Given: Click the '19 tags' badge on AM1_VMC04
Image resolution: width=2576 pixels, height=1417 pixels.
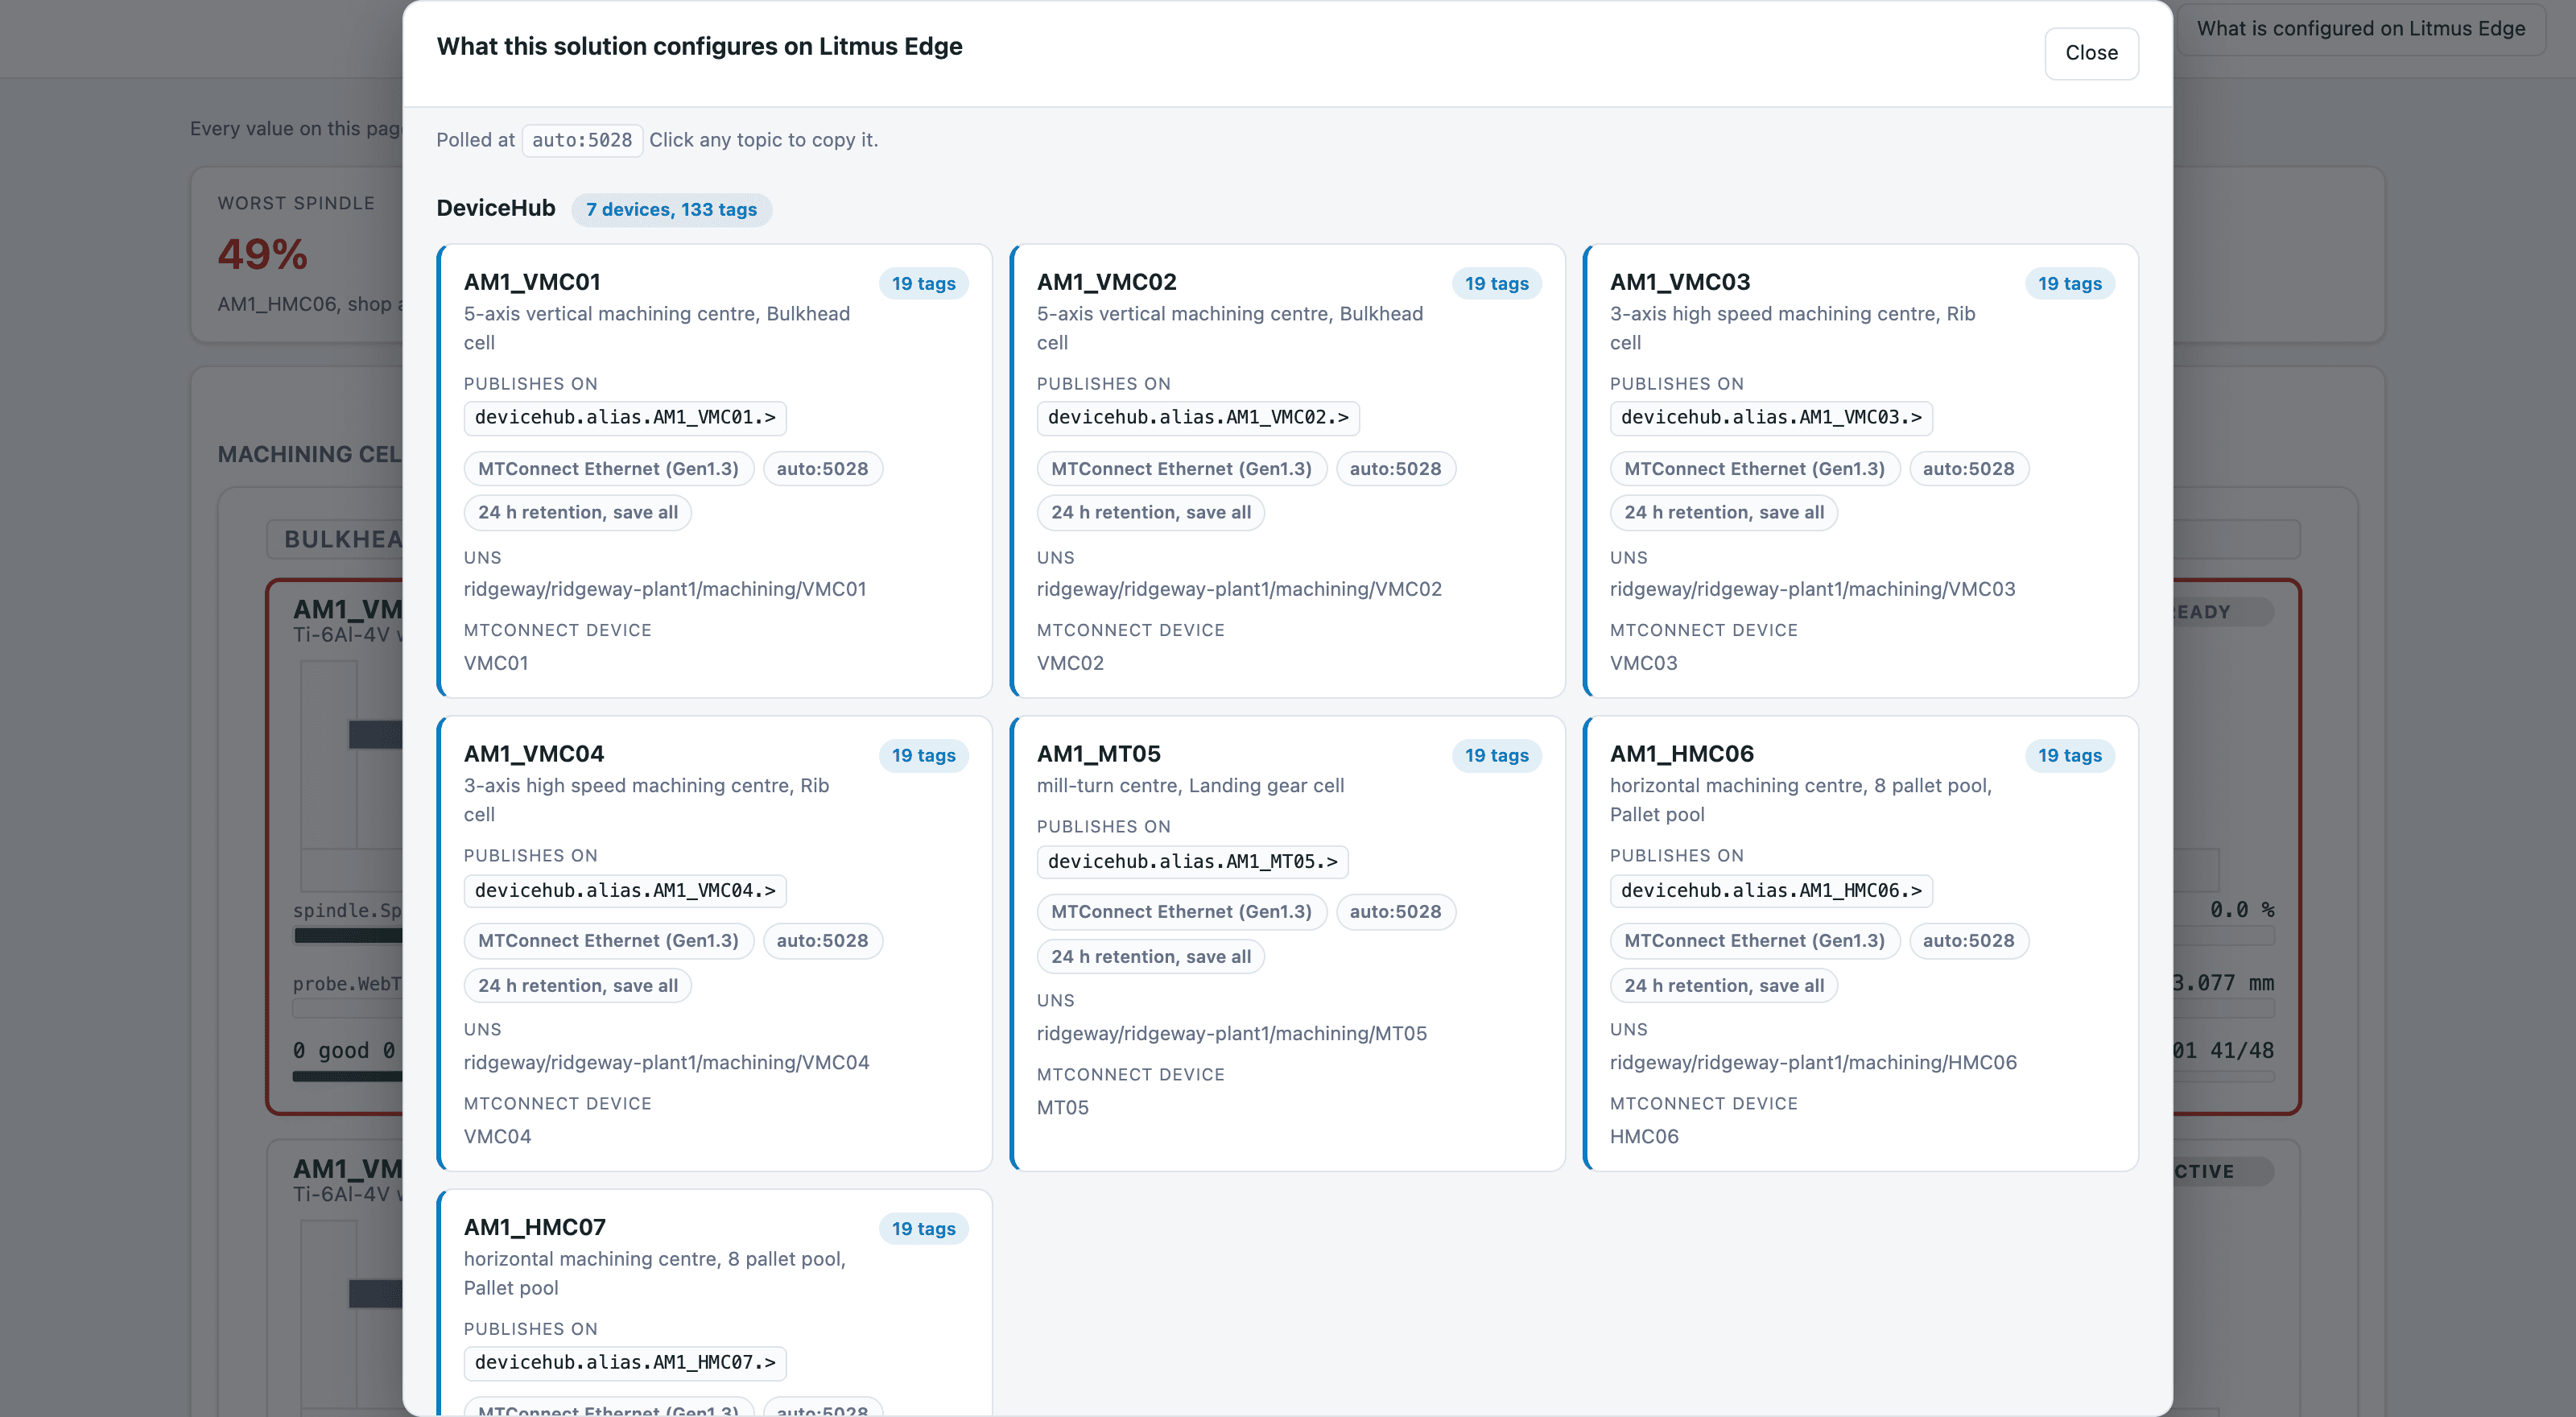Looking at the screenshot, I should click(923, 755).
